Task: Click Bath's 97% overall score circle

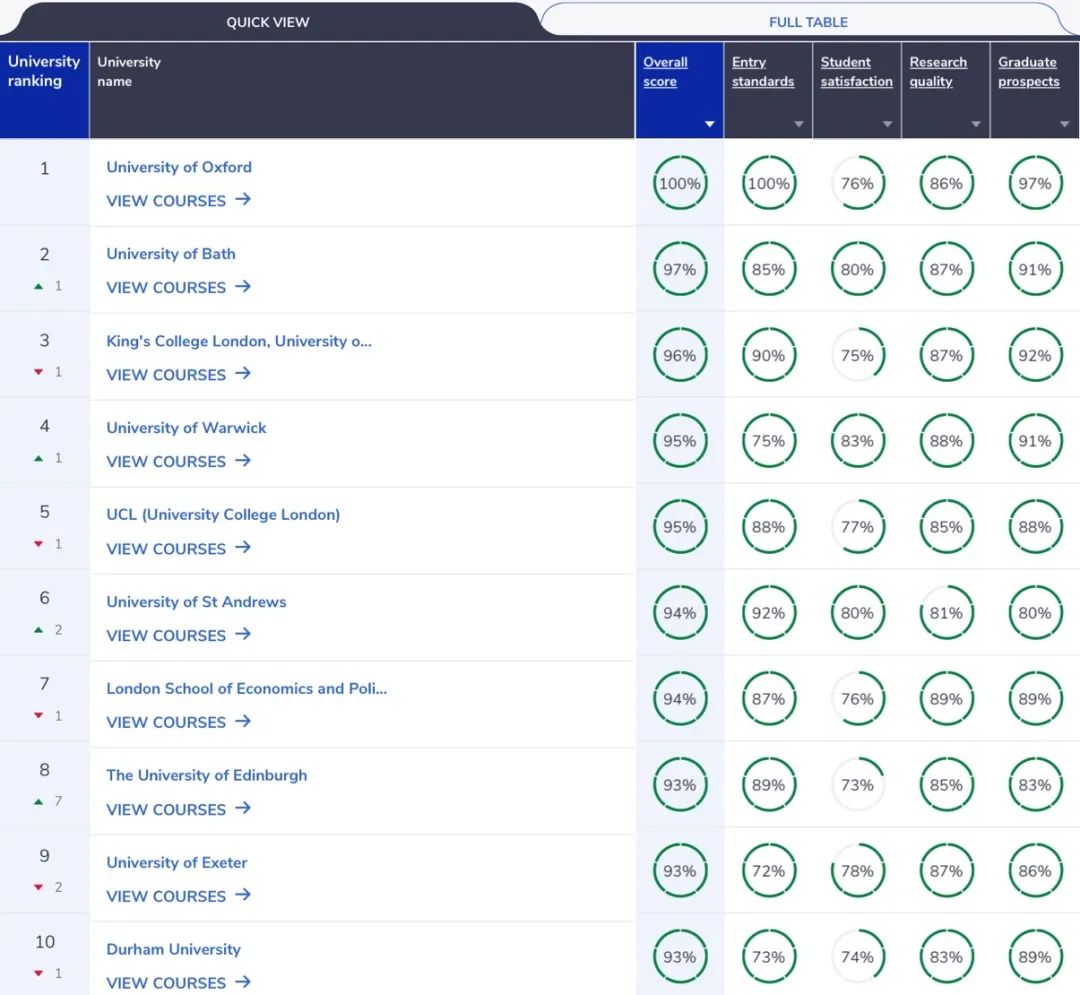Action: [x=680, y=269]
